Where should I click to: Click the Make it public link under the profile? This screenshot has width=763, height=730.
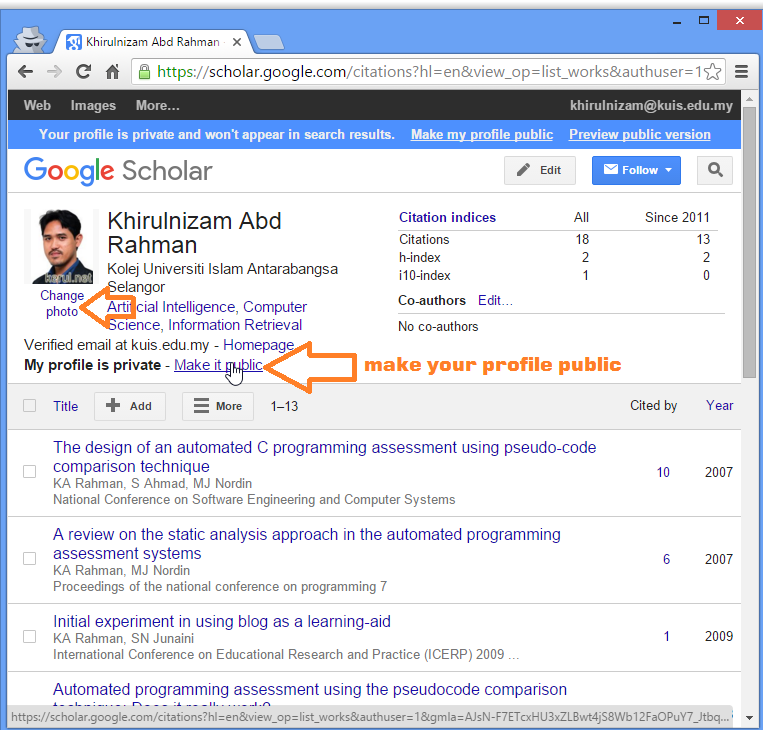pos(218,365)
